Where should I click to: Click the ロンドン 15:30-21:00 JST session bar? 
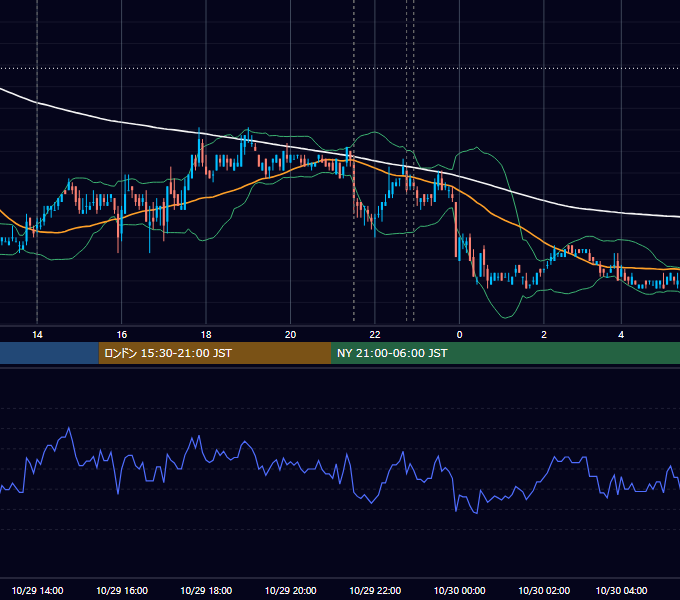pos(215,353)
